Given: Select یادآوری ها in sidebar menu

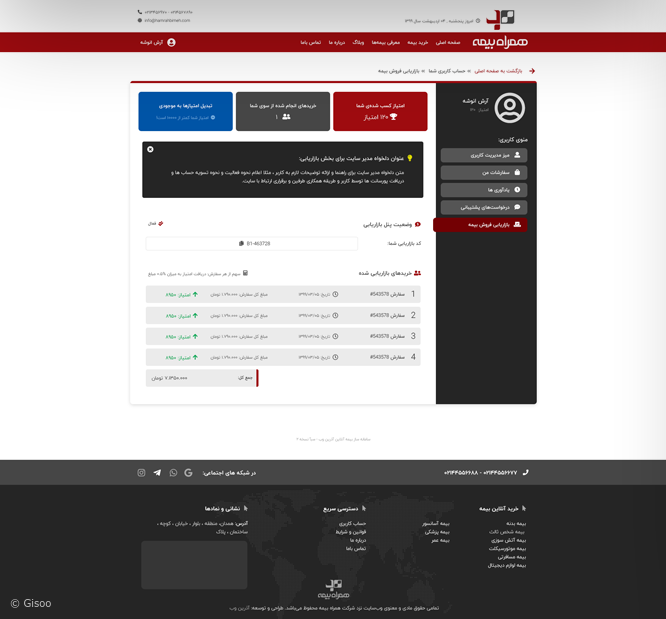Looking at the screenshot, I should pyautogui.click(x=484, y=189).
